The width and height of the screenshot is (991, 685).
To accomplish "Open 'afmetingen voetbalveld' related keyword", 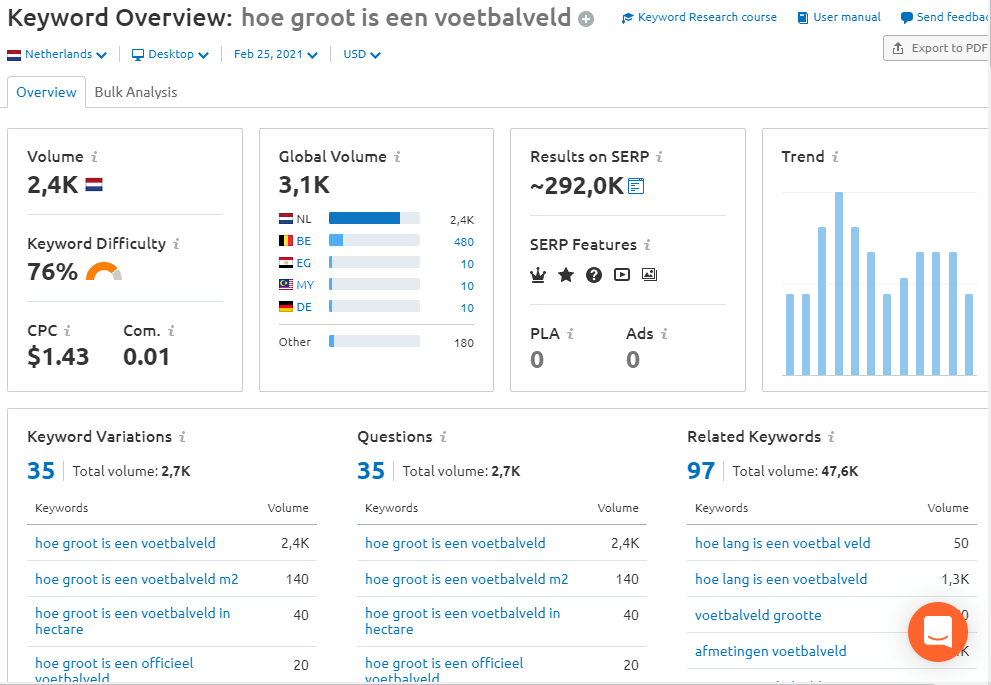I will pyautogui.click(x=770, y=652).
